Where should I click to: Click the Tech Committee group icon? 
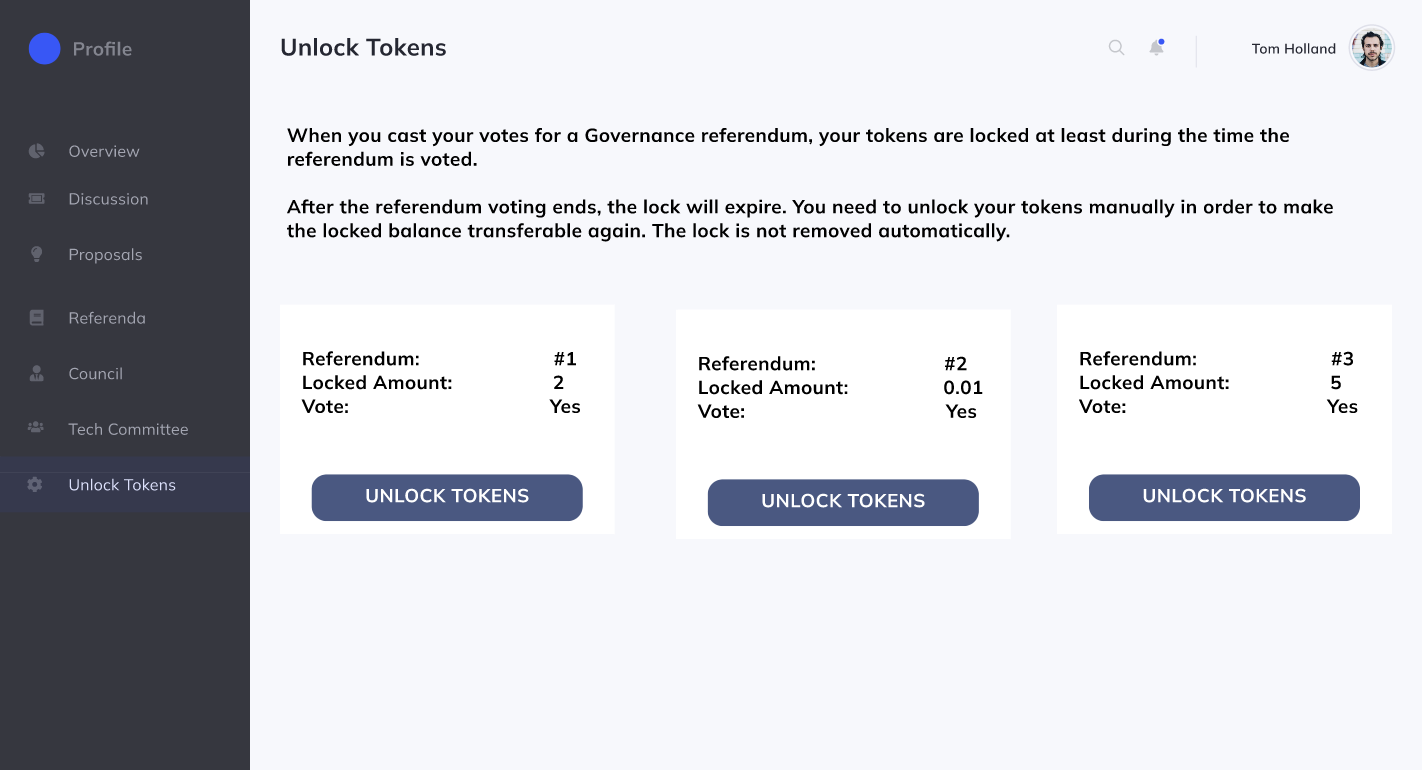click(36, 428)
